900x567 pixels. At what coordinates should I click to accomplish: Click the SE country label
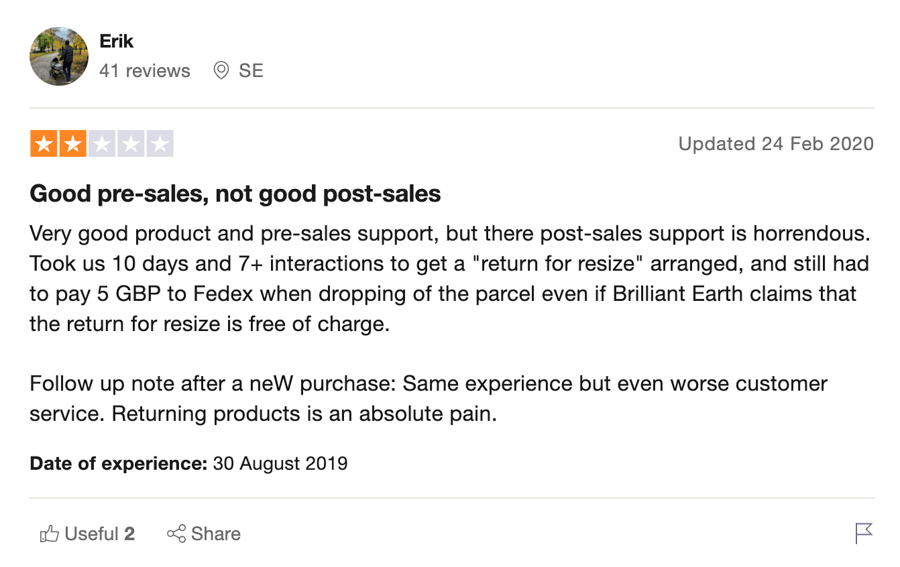tap(251, 71)
